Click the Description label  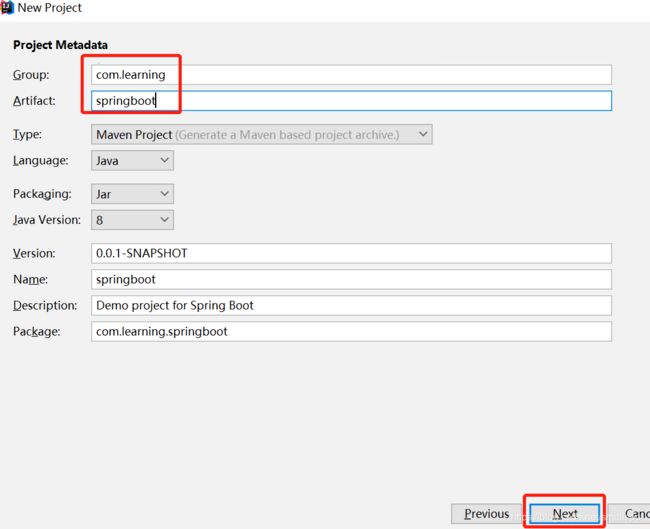45,306
